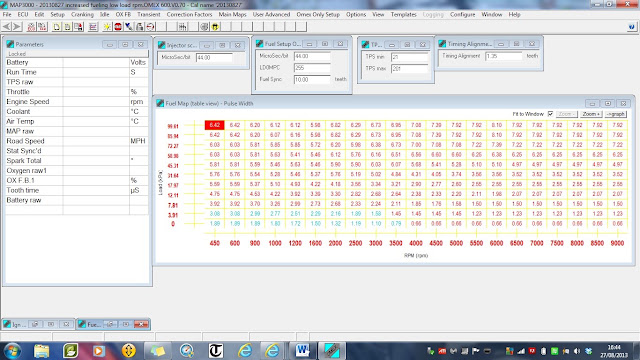Click the MAP3000 taskbar button
This screenshot has height=360, width=640.
[x=331, y=351]
